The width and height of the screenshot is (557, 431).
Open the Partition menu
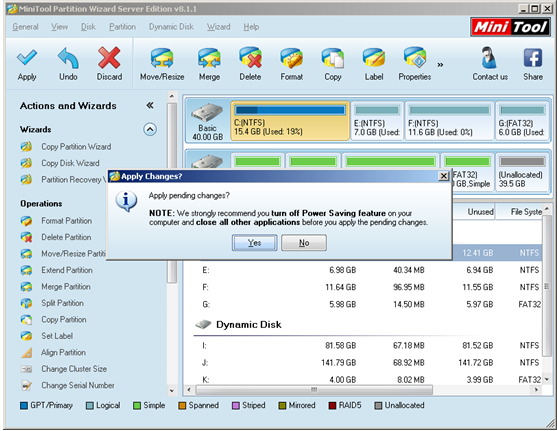click(x=122, y=27)
